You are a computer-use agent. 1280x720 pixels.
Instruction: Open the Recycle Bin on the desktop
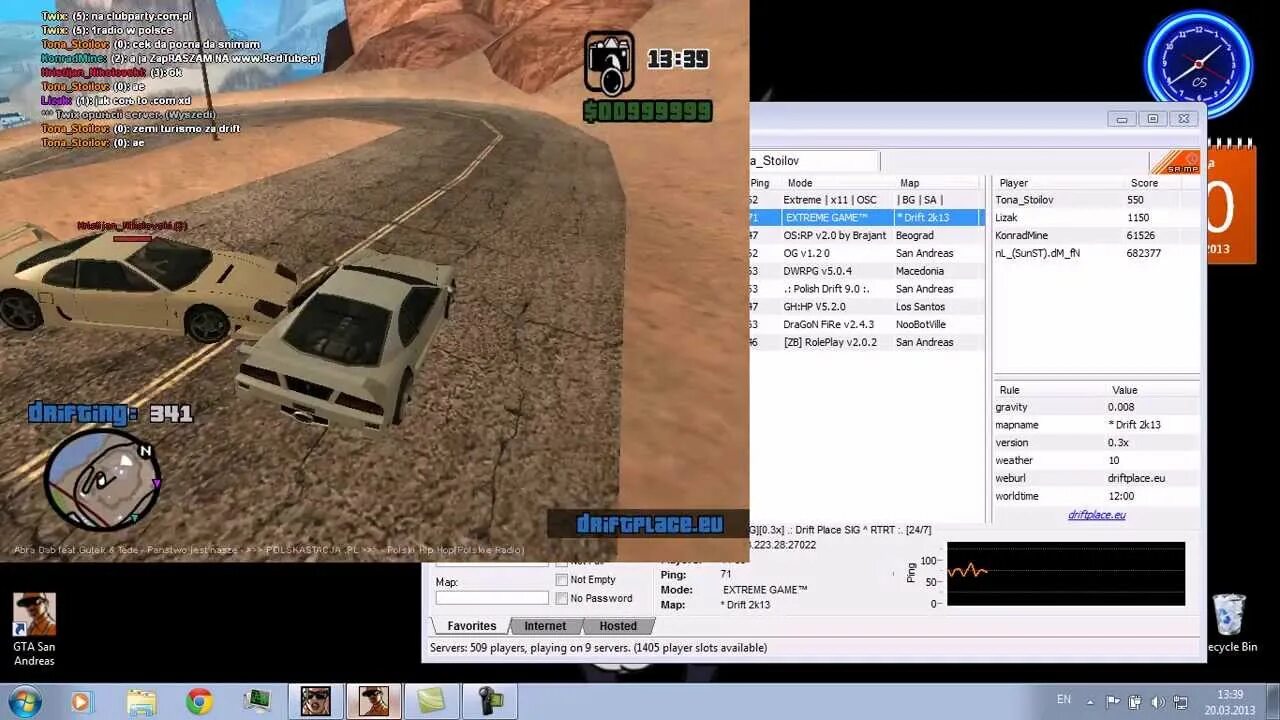click(1229, 624)
